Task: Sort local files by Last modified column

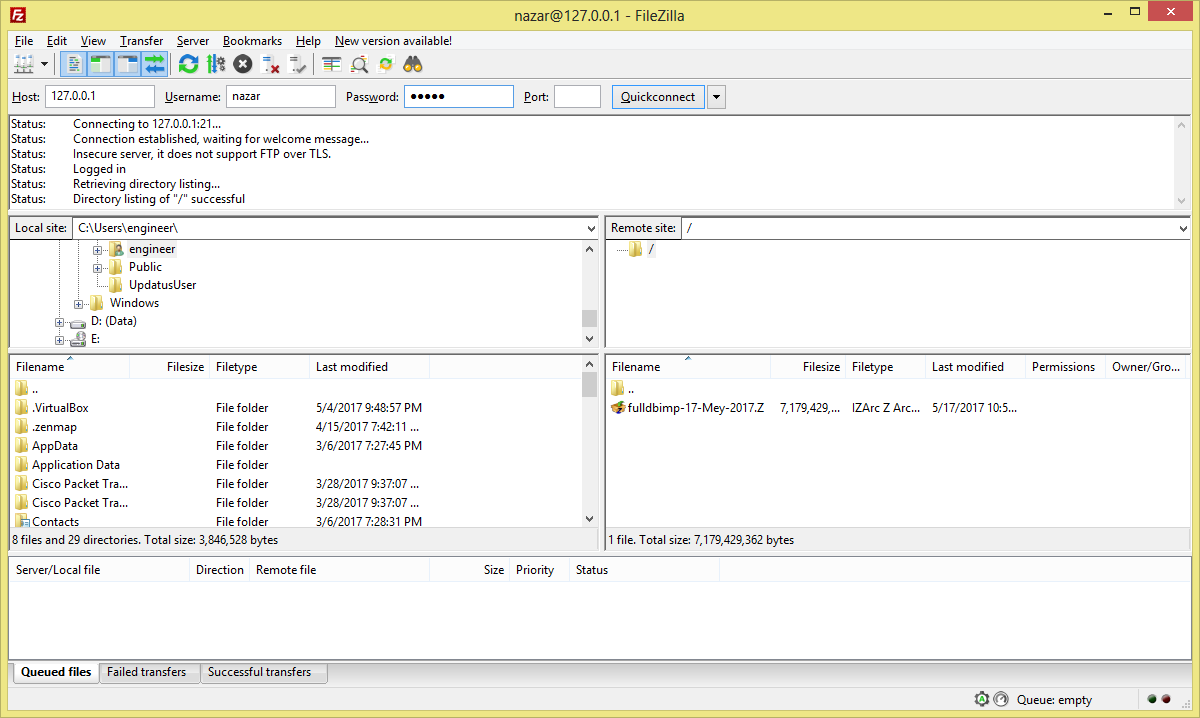Action: (369, 367)
